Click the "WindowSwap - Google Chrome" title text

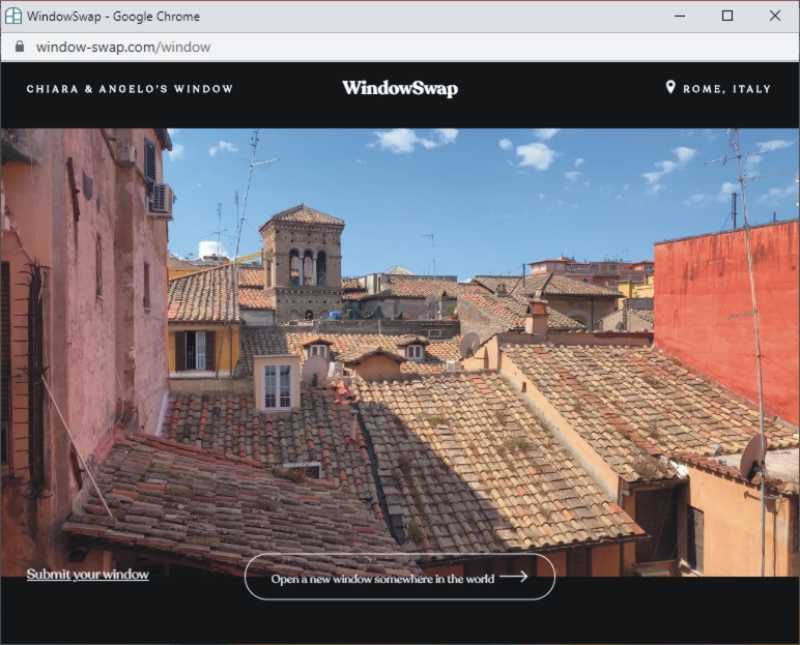tap(113, 16)
